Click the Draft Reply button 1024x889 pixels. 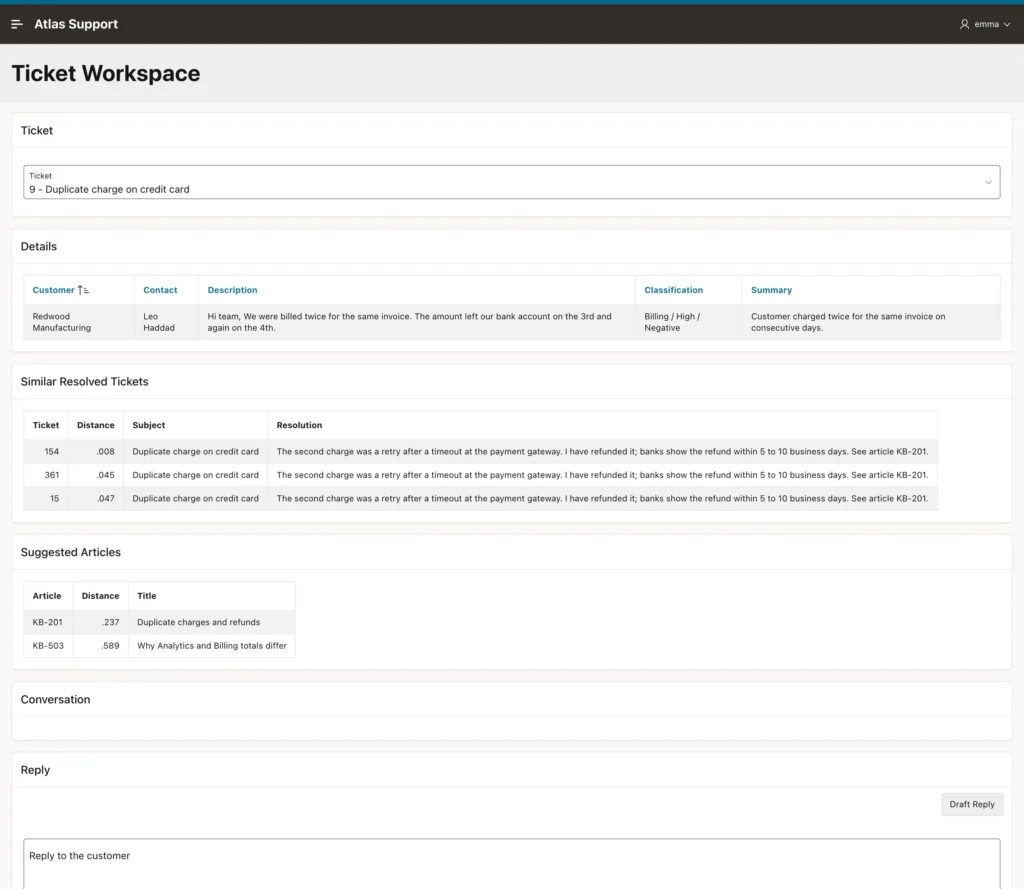(x=971, y=804)
